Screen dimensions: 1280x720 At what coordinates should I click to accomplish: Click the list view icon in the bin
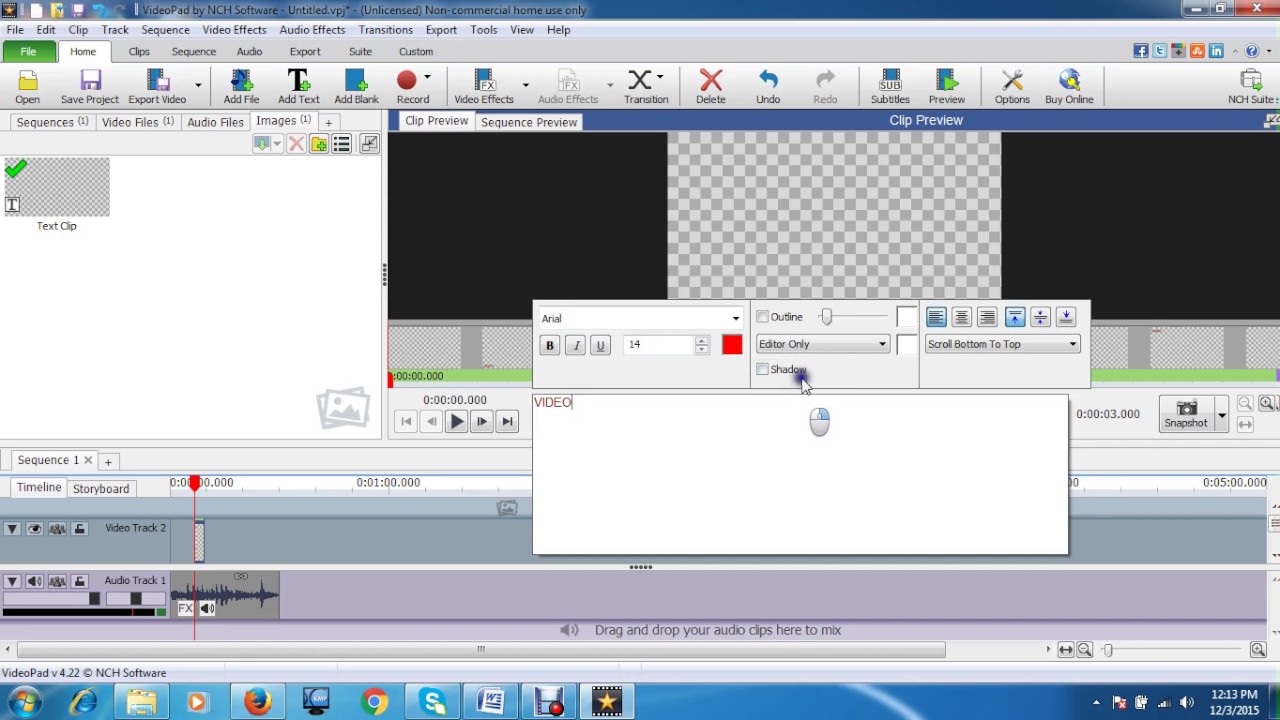click(342, 144)
